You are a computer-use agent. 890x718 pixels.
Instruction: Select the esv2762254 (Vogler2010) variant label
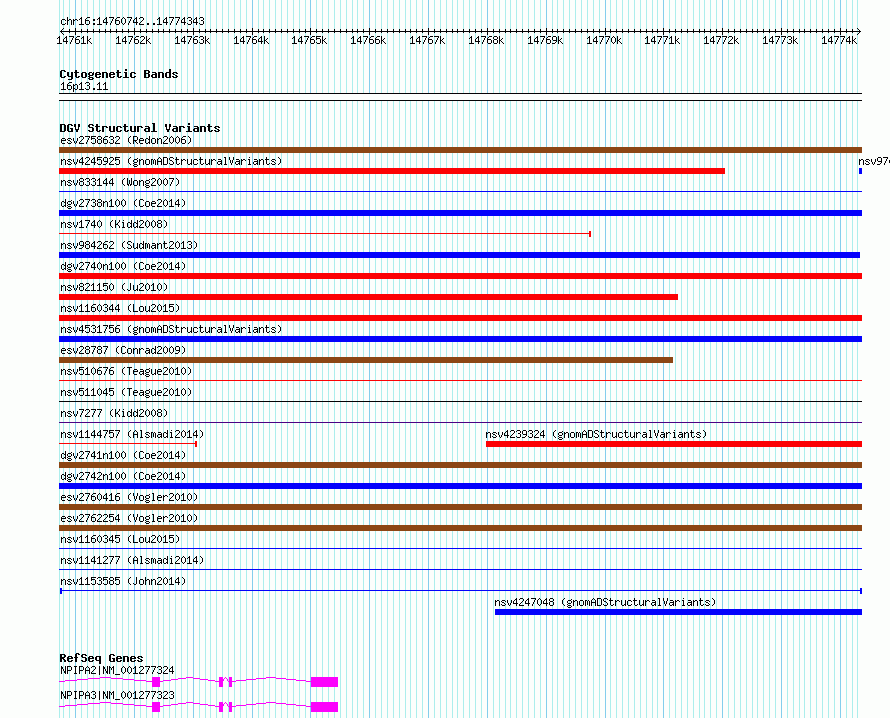pyautogui.click(x=129, y=518)
